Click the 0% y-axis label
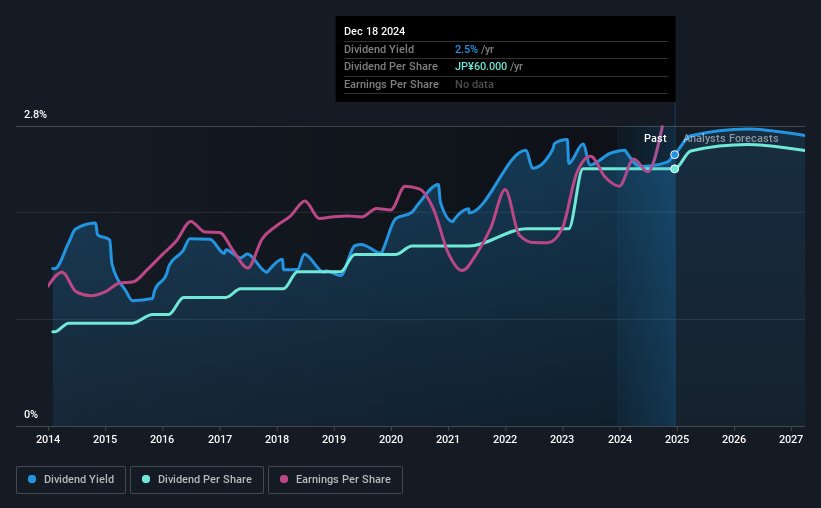The image size is (821, 508). coord(31,414)
